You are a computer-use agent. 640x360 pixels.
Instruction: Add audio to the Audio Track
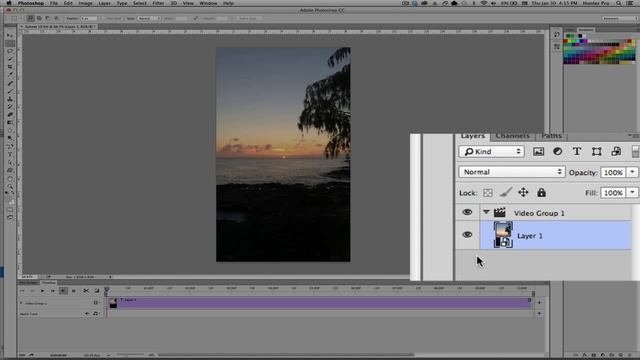(539, 313)
